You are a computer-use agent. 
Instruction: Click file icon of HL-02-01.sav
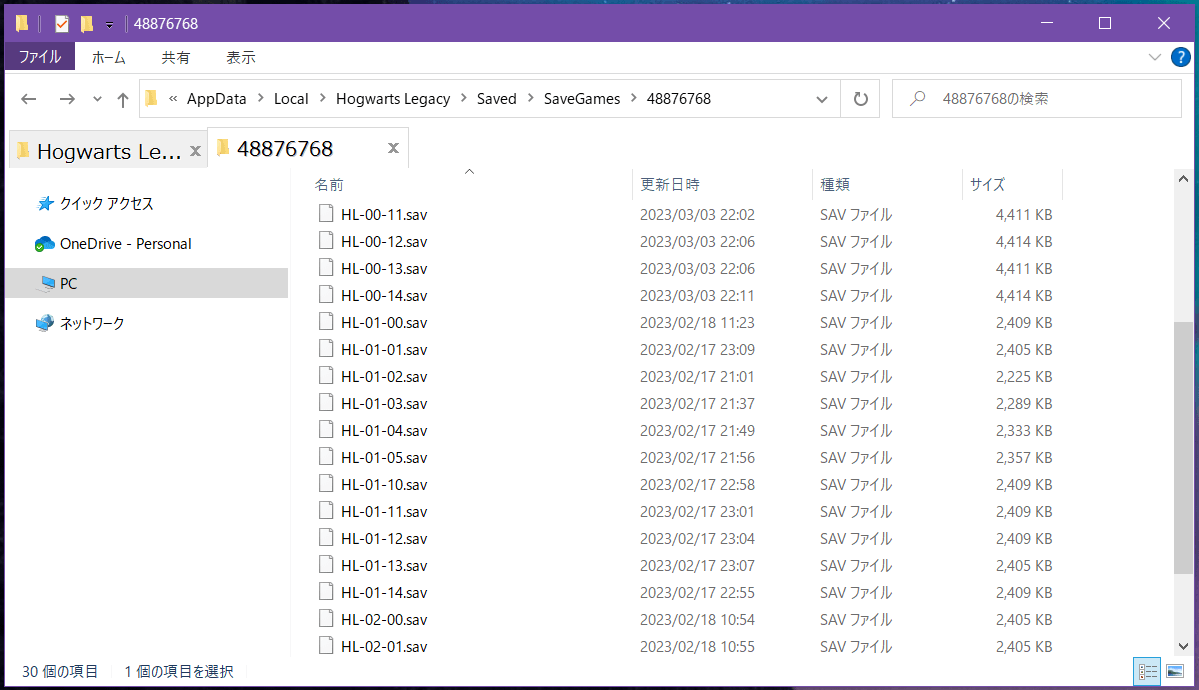click(326, 646)
